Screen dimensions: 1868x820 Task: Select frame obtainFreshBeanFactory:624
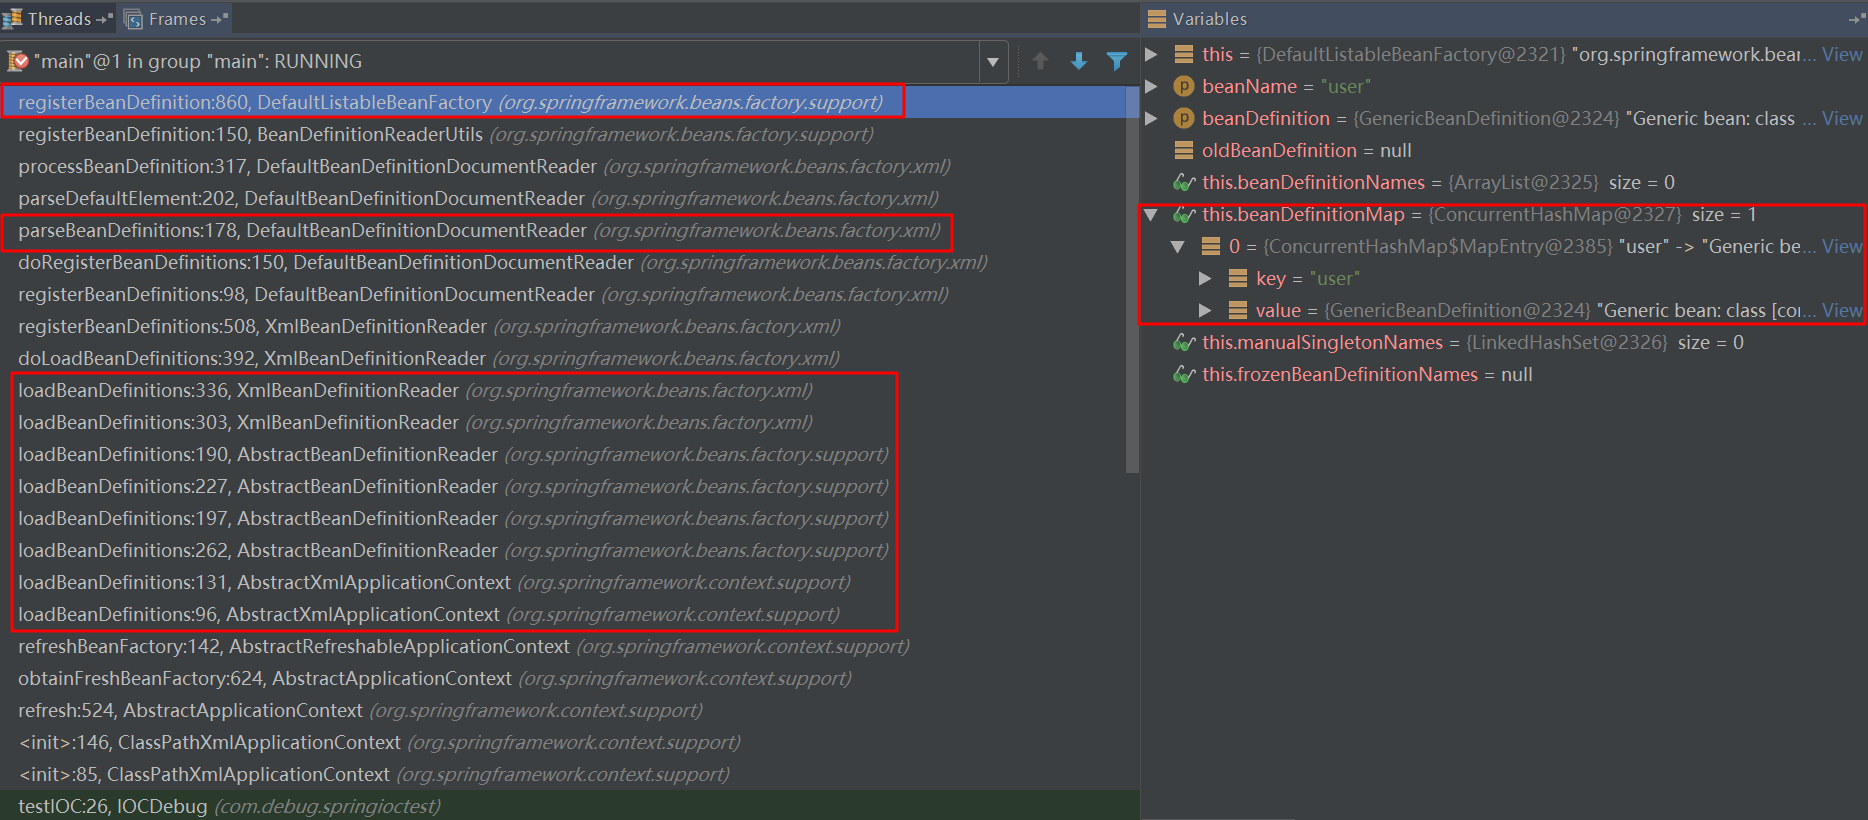tap(564, 678)
